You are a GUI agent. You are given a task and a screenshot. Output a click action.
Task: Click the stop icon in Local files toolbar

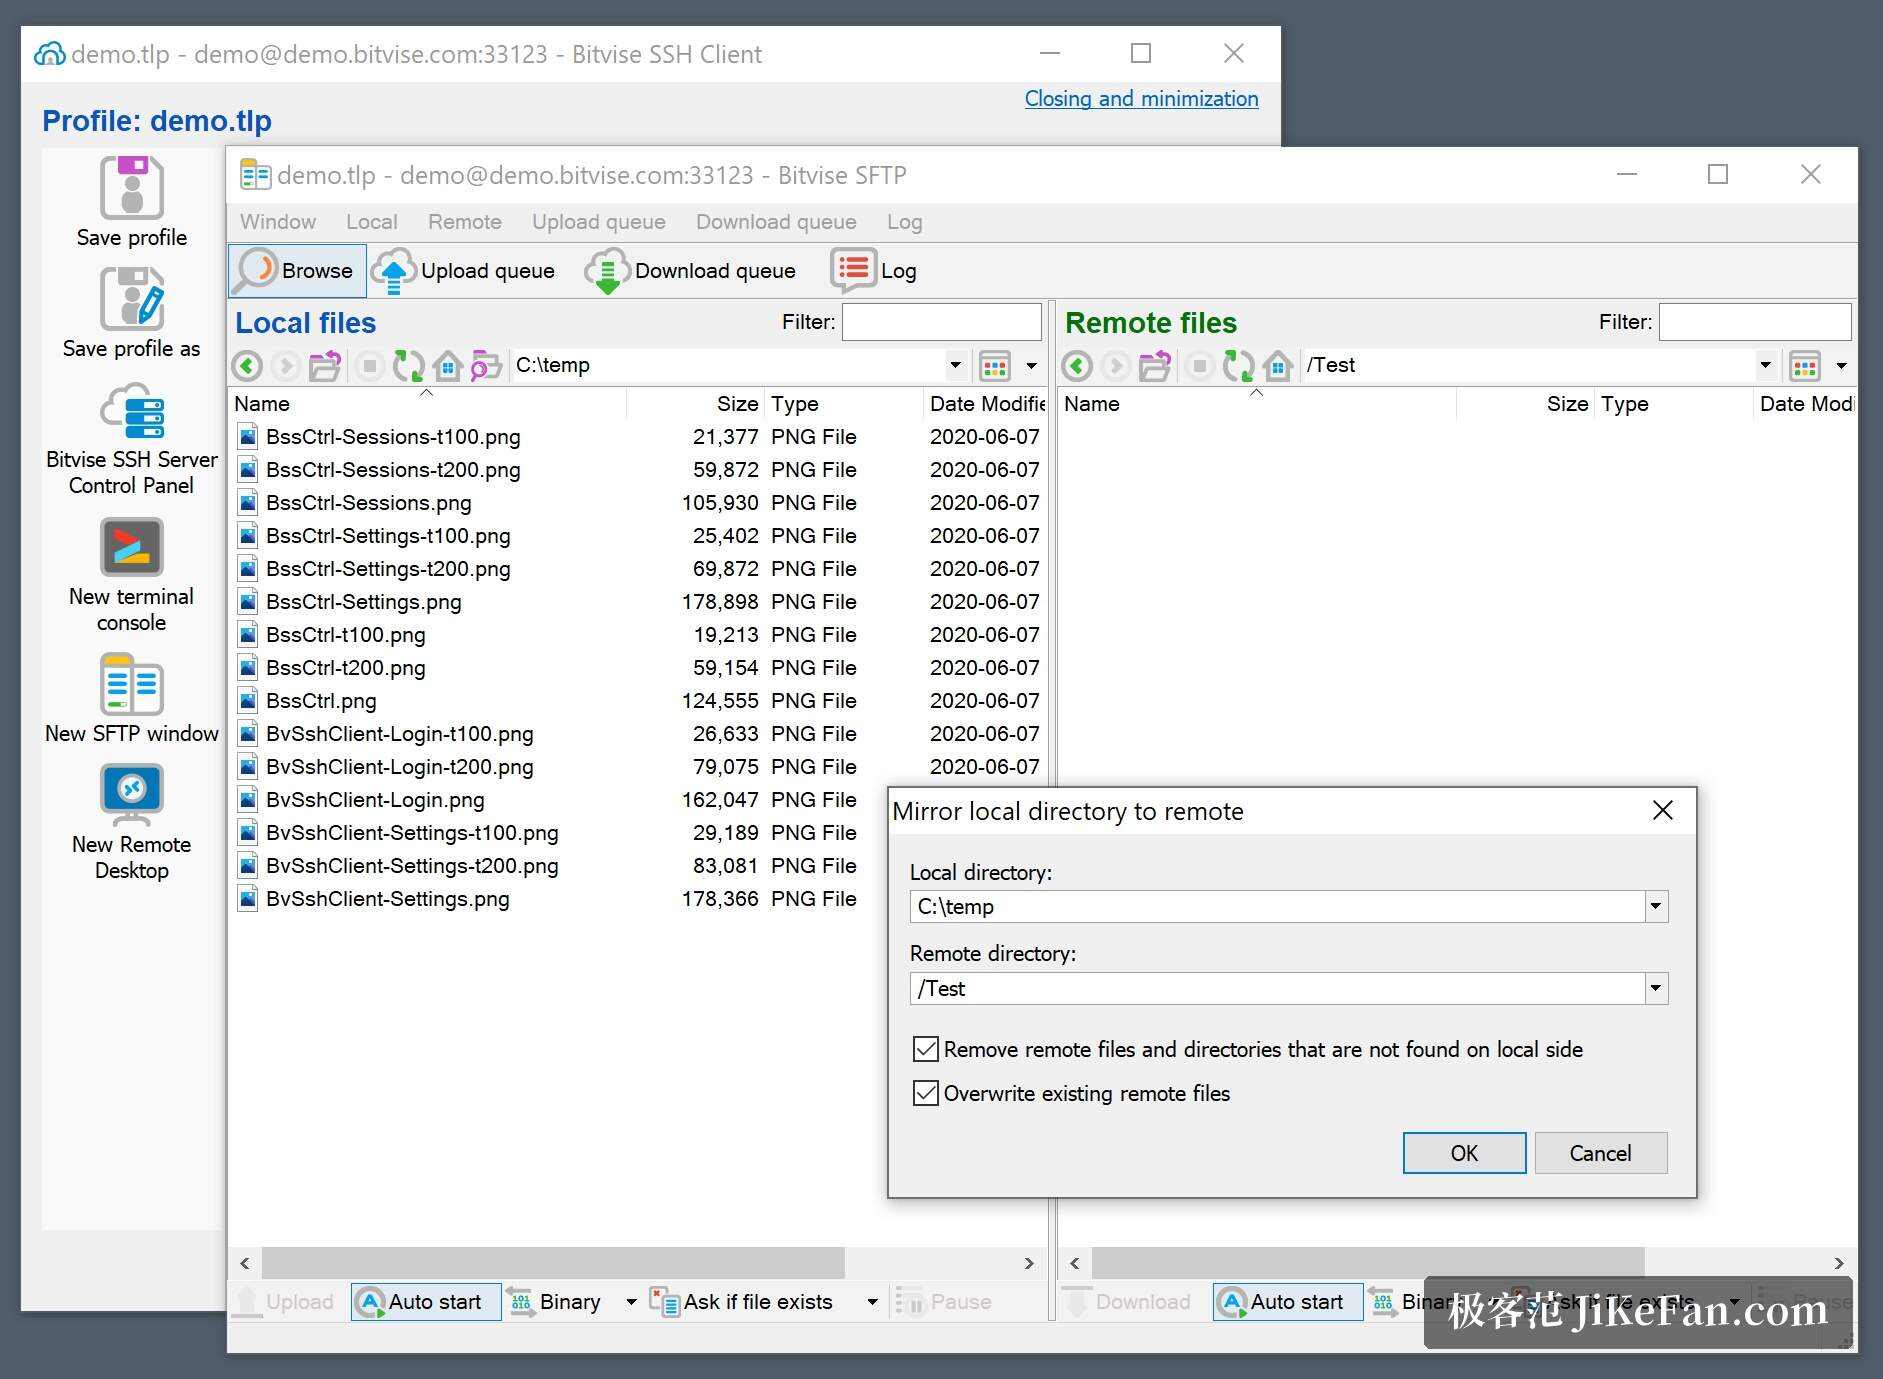click(x=370, y=366)
